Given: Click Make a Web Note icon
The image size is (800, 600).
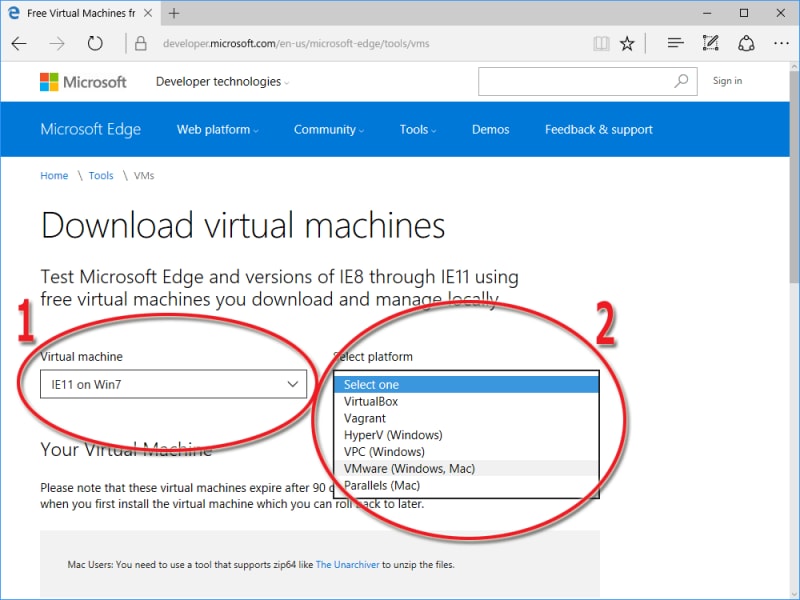Looking at the screenshot, I should pos(710,44).
